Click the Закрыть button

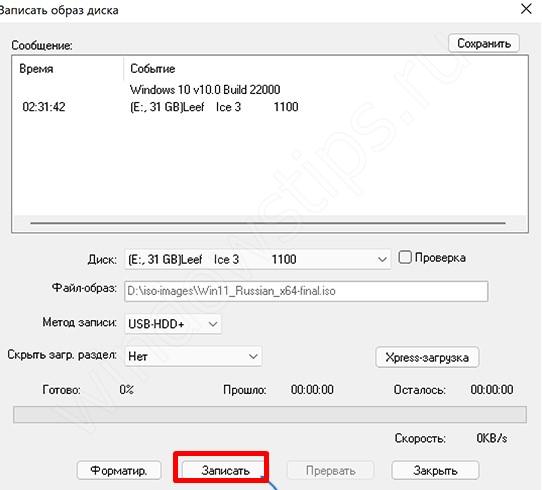(435, 470)
